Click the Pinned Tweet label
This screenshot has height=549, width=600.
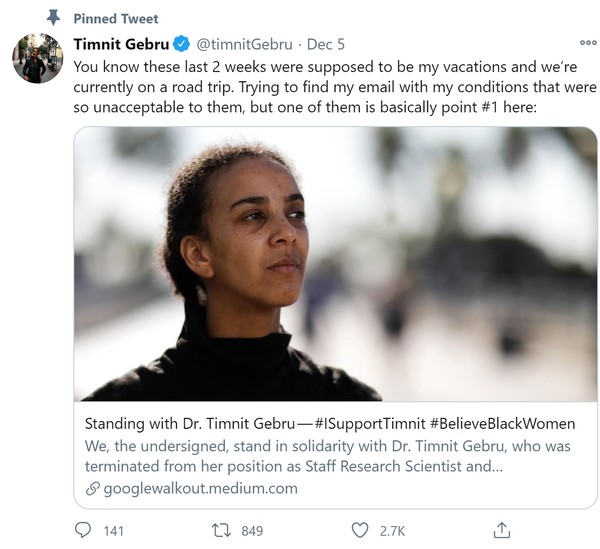116,18
